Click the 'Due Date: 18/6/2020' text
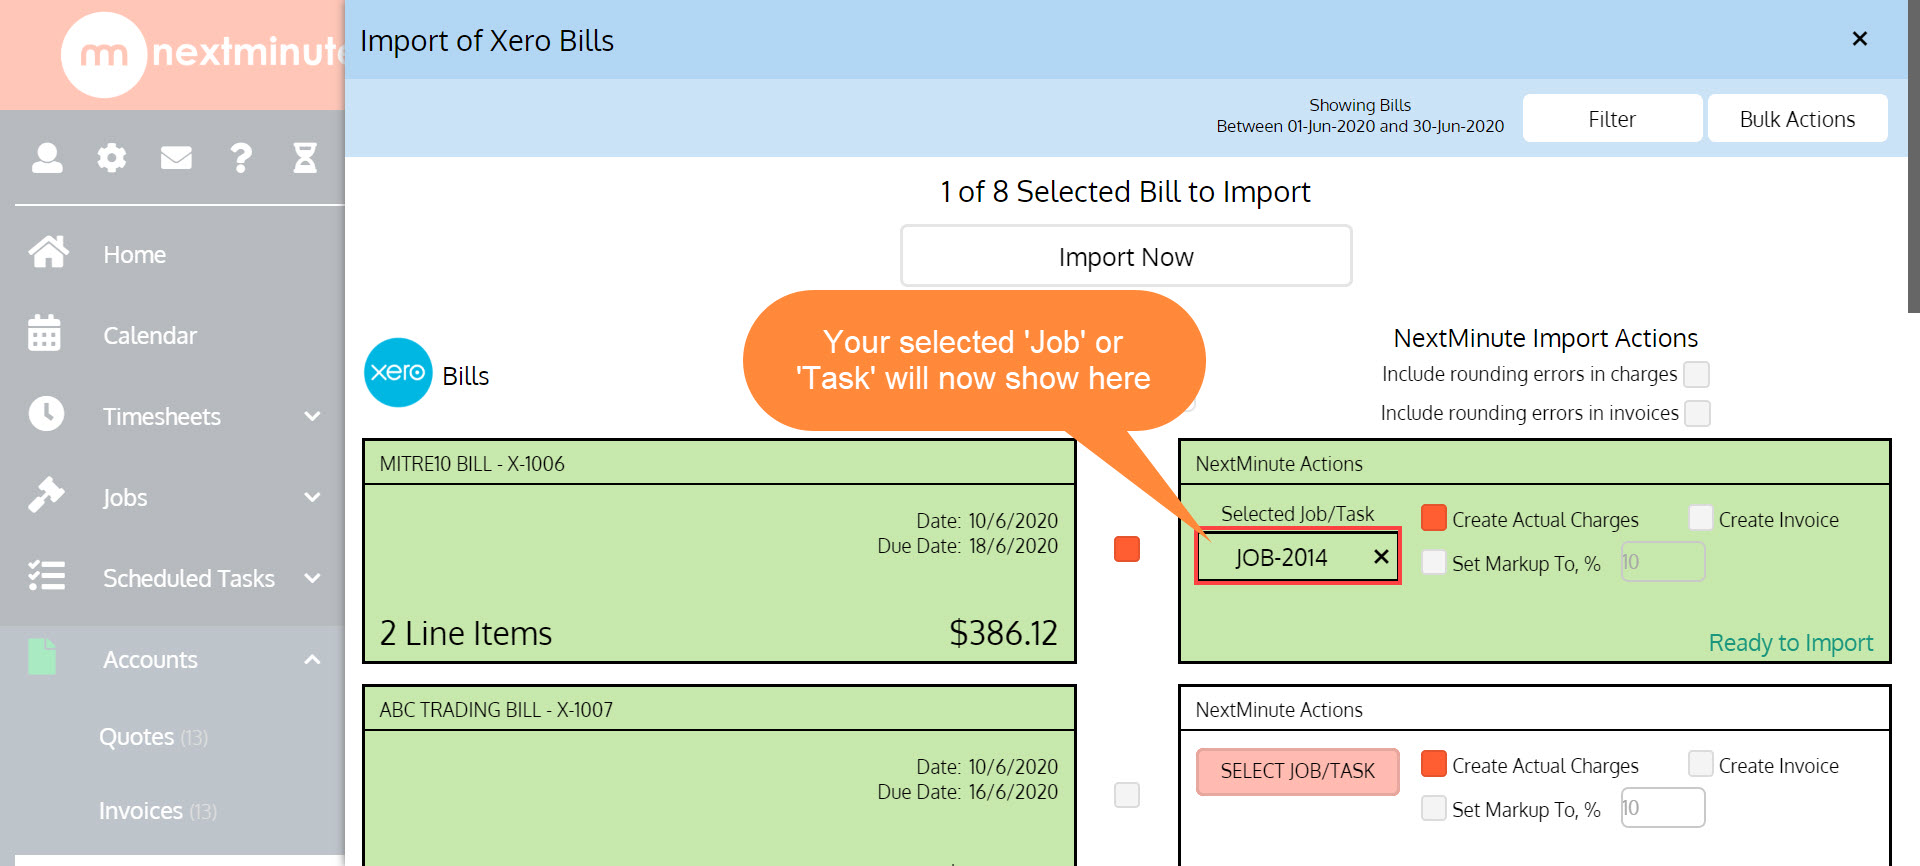This screenshot has height=866, width=1920. [x=967, y=546]
